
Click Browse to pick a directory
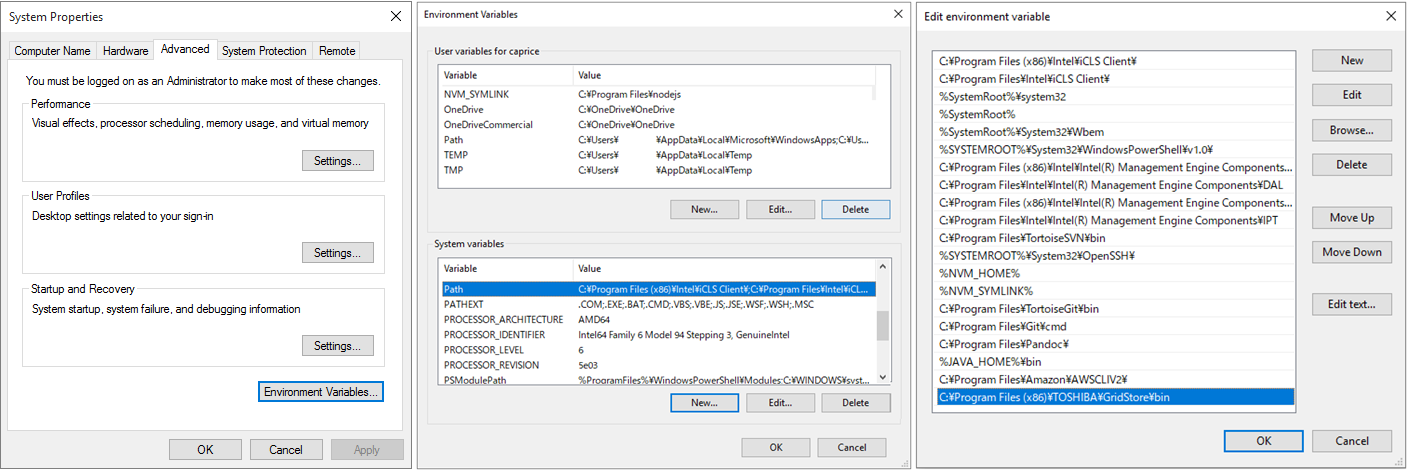coord(1351,130)
